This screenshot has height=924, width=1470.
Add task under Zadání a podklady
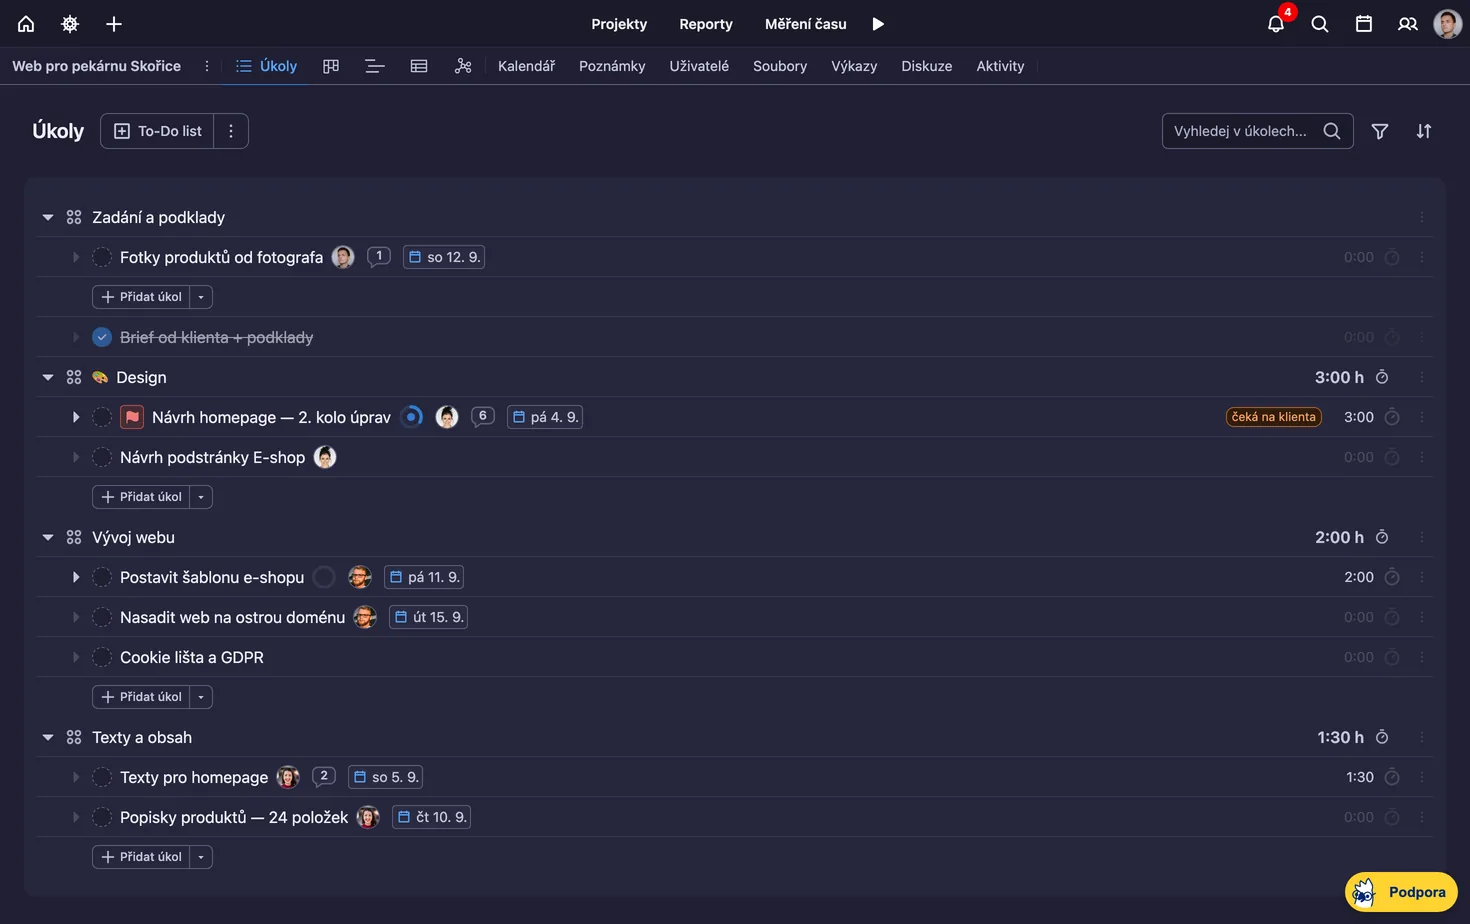(x=141, y=297)
